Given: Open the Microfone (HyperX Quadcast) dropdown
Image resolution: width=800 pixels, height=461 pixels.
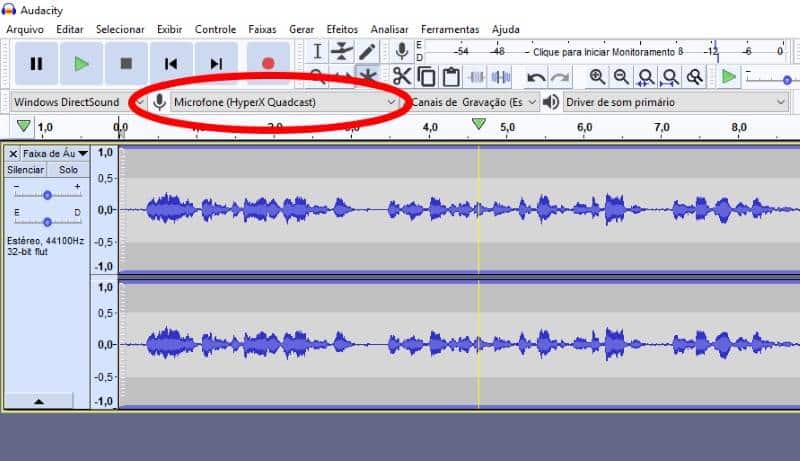Looking at the screenshot, I should click(285, 102).
